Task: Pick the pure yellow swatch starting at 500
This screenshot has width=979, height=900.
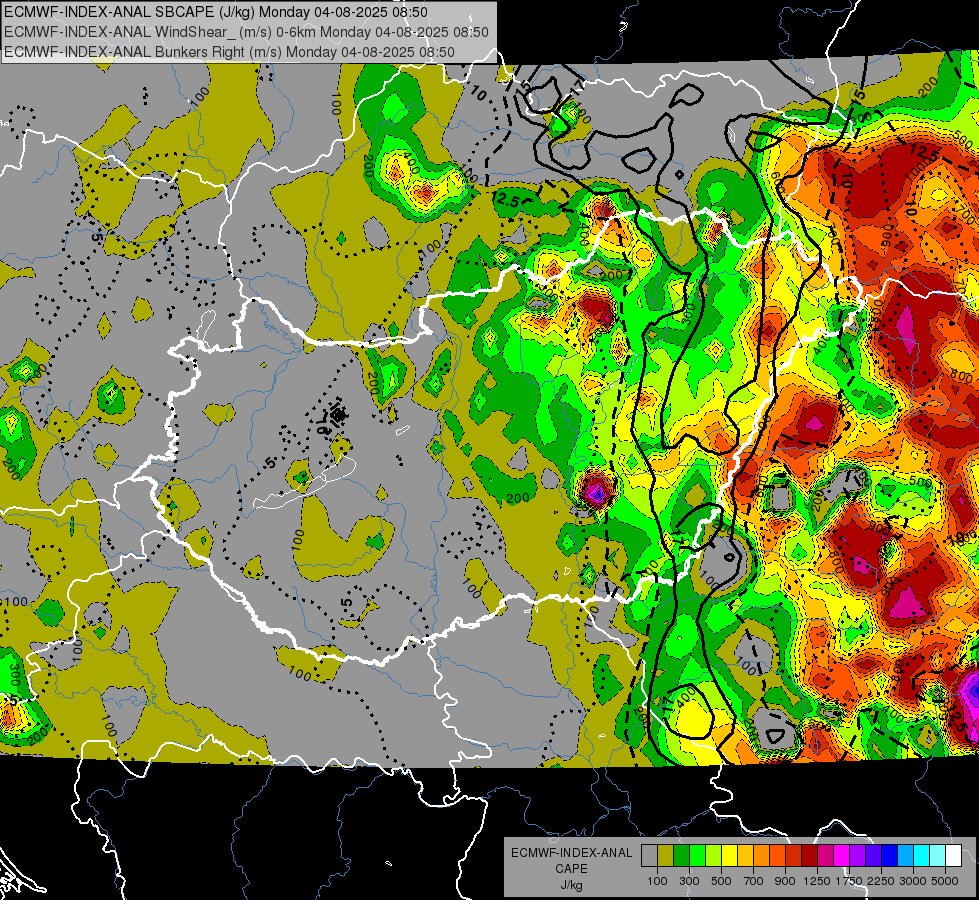Action: 729,856
